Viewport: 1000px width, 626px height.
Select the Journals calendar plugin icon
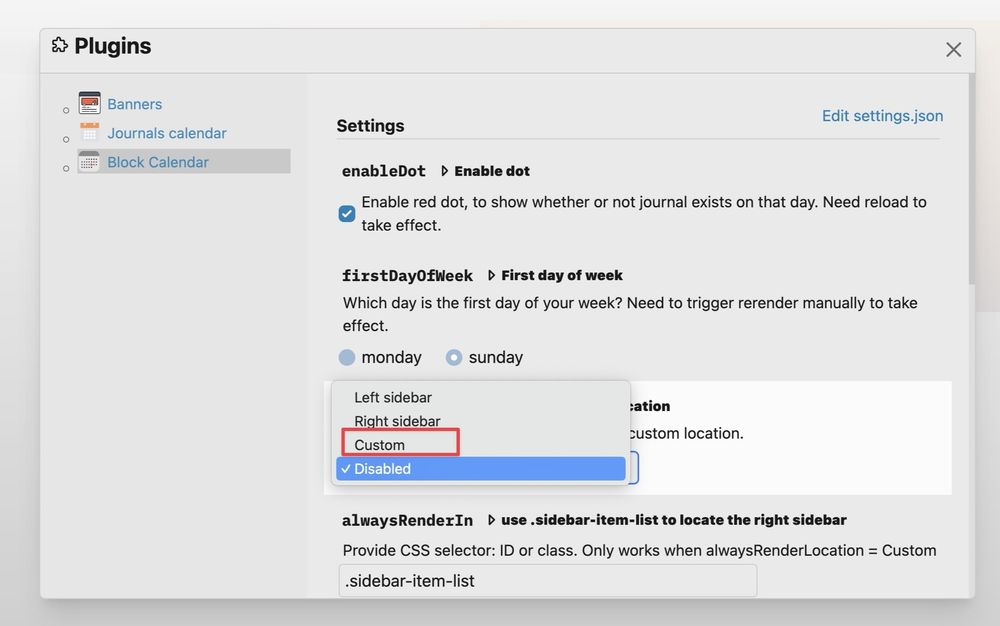point(89,133)
